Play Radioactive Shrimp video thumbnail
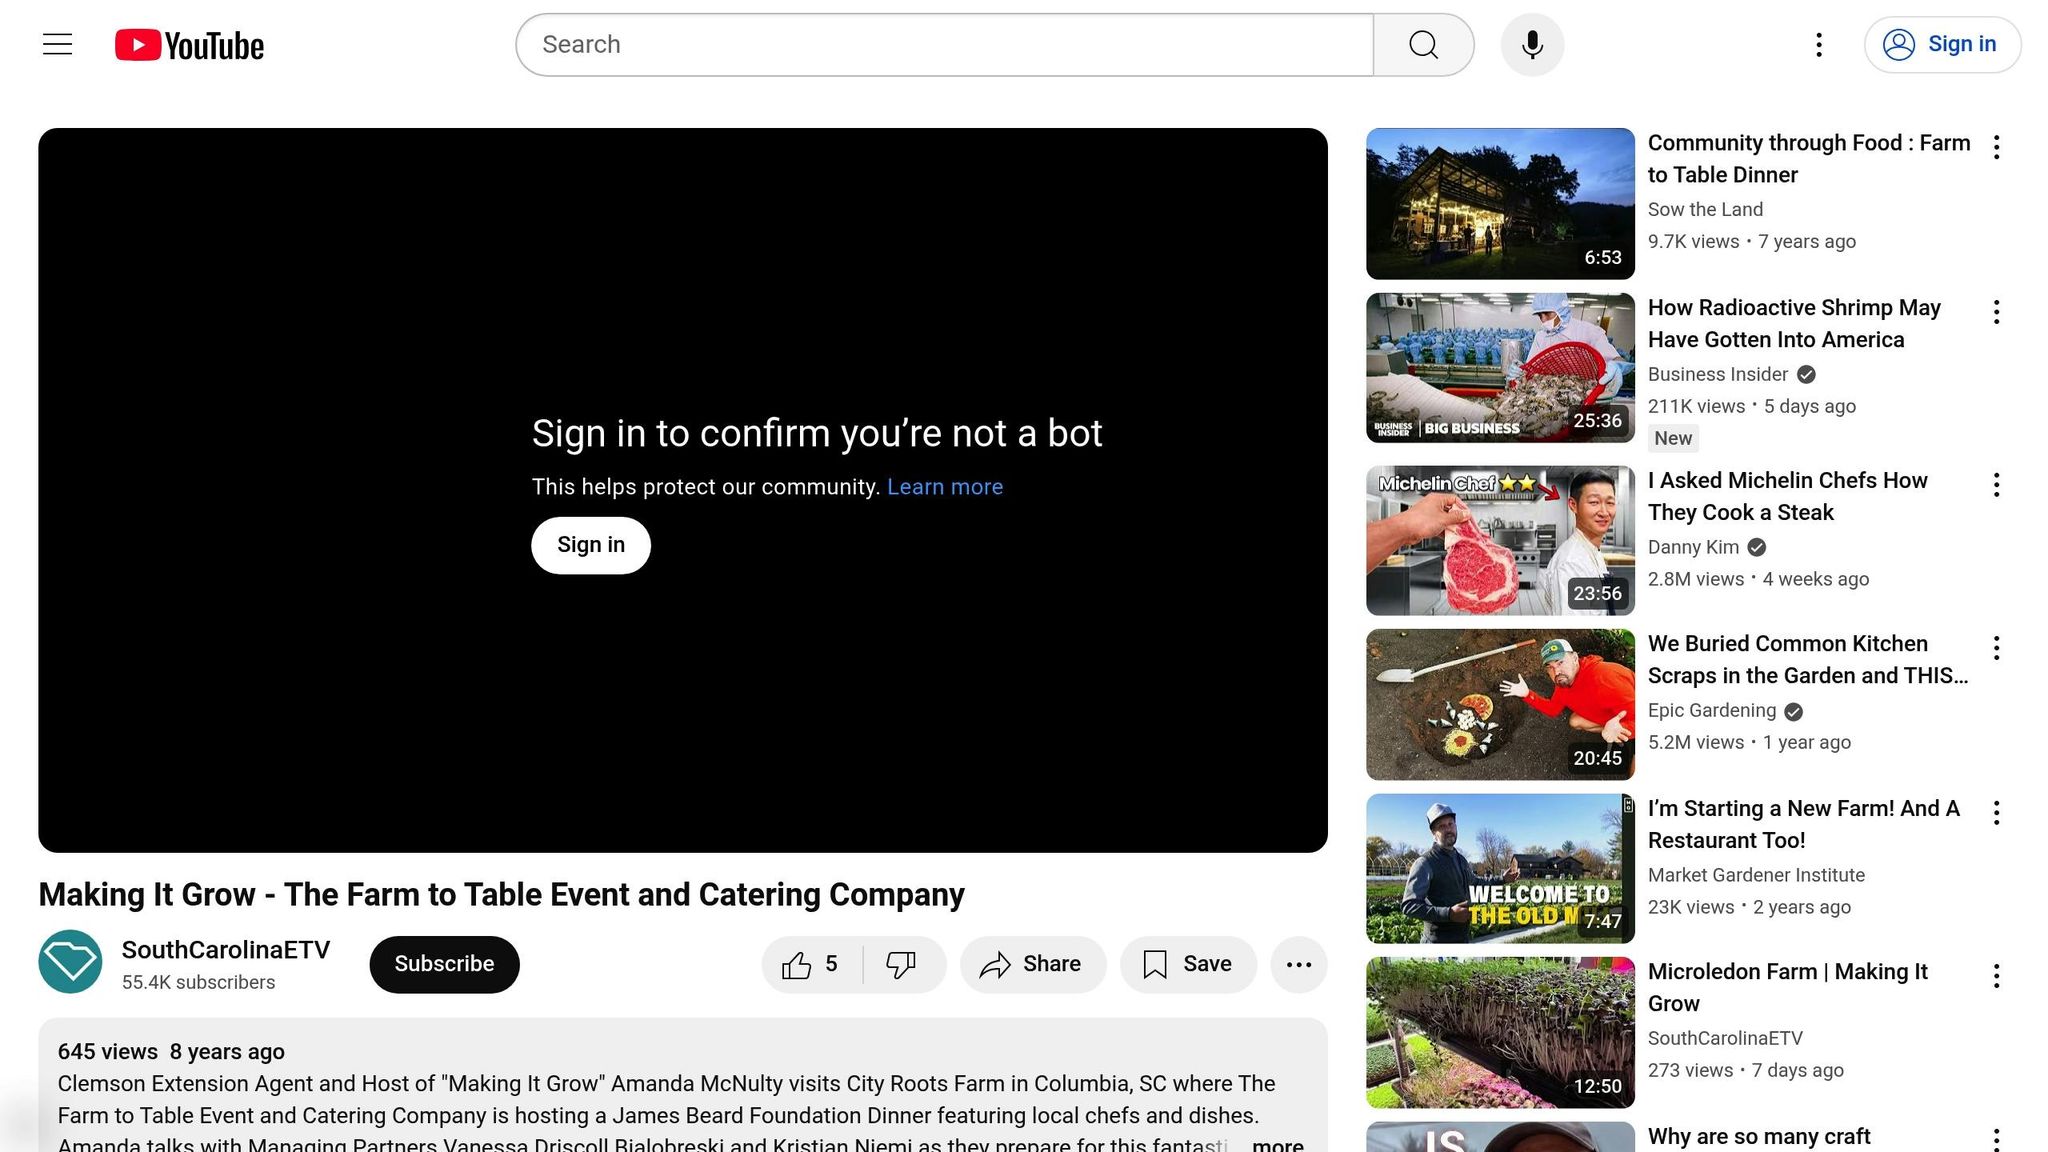 pyautogui.click(x=1500, y=368)
